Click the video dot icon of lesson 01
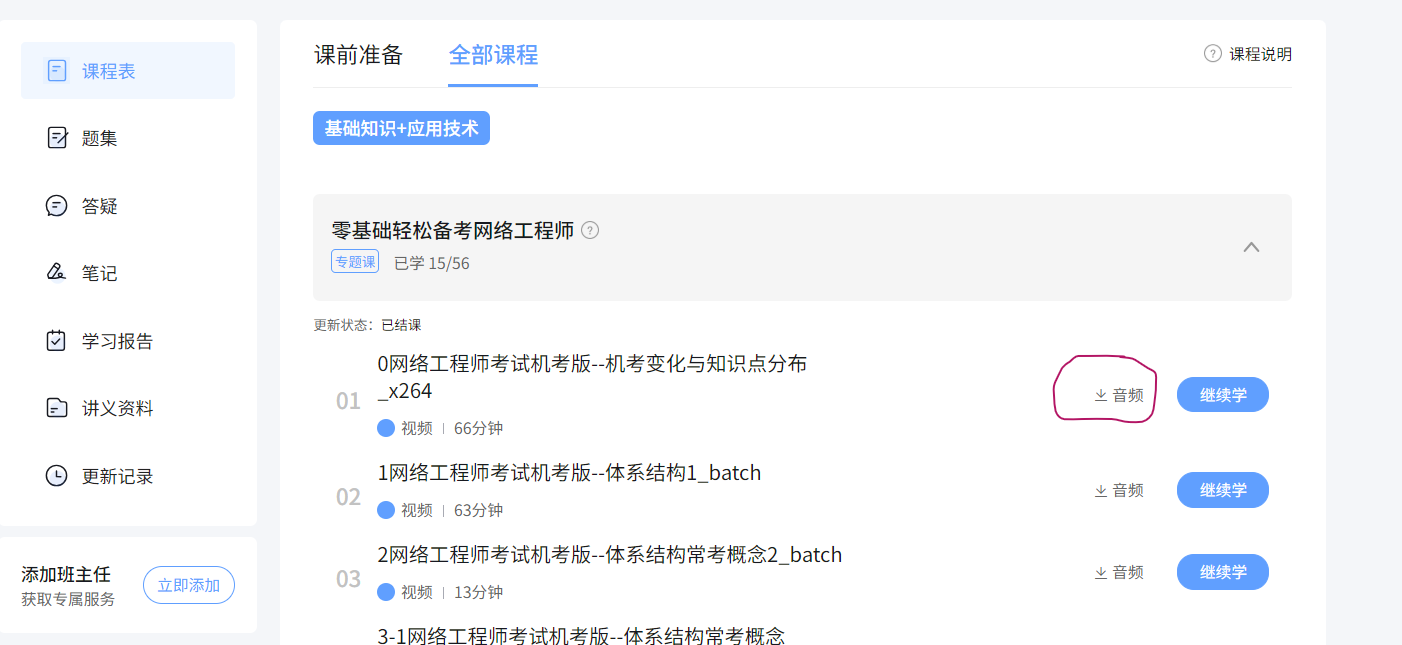 point(386,428)
